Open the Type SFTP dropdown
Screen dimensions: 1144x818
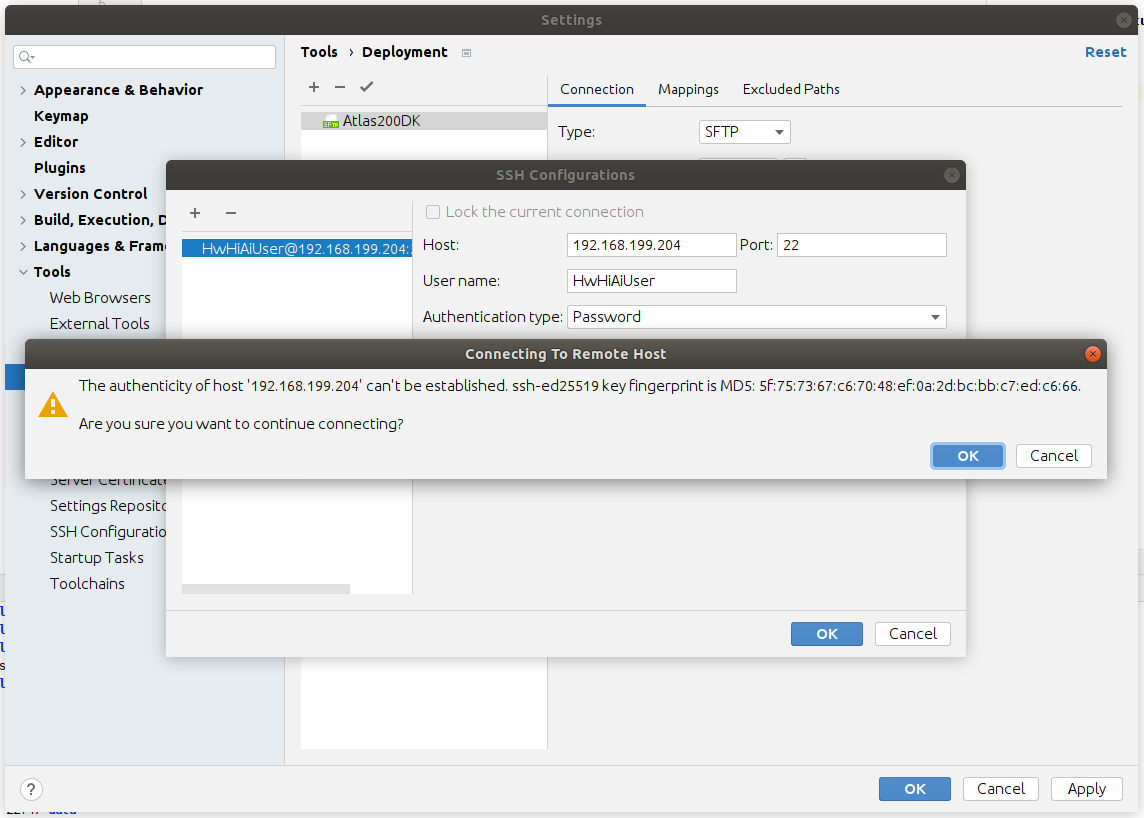[x=744, y=132]
